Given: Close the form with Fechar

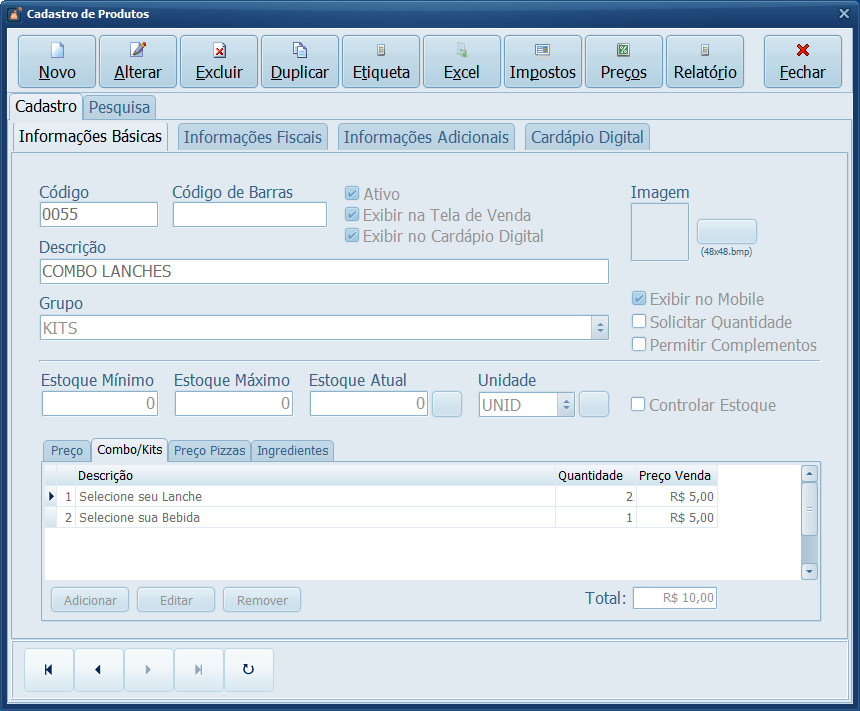Looking at the screenshot, I should (802, 61).
